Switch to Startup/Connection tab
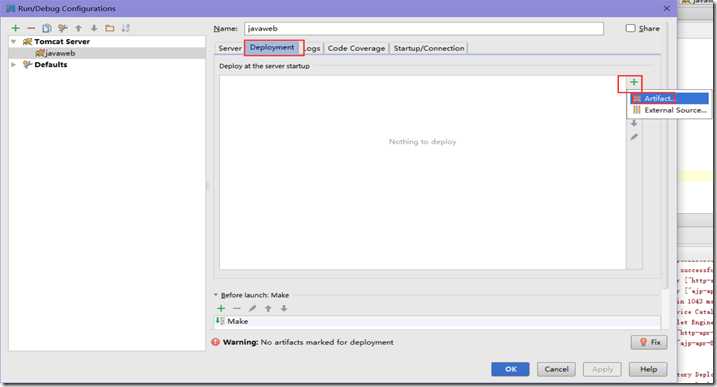The width and height of the screenshot is (717, 387). tap(429, 48)
